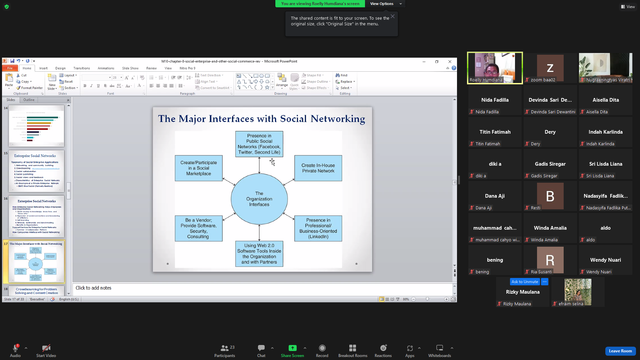Toggle Align Text Left in Paragraph group
This screenshot has width=640, height=360.
(151, 86)
